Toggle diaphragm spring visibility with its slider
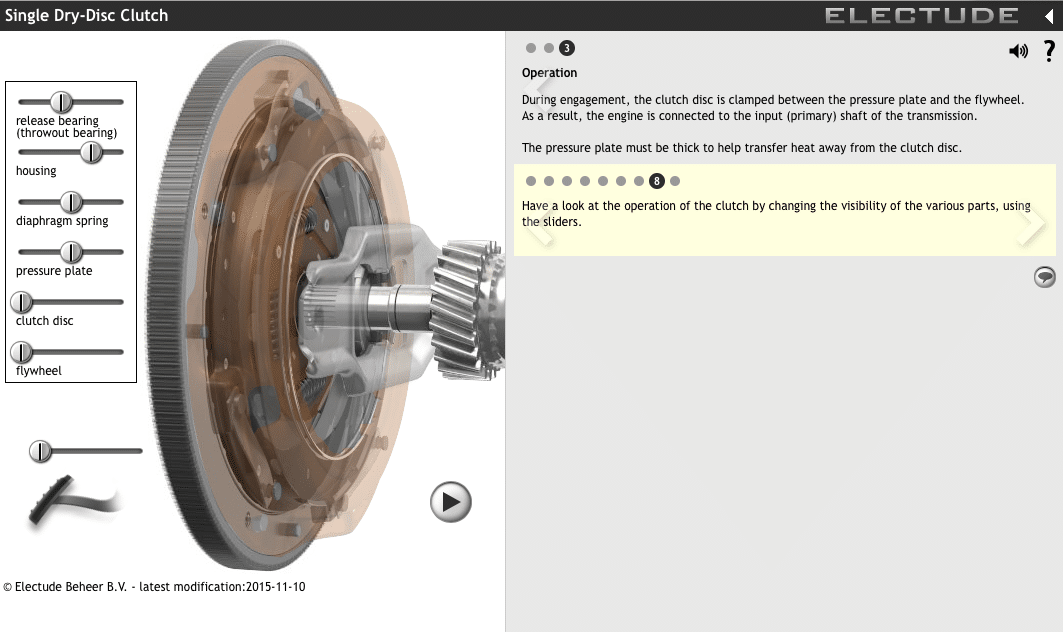 pos(70,201)
